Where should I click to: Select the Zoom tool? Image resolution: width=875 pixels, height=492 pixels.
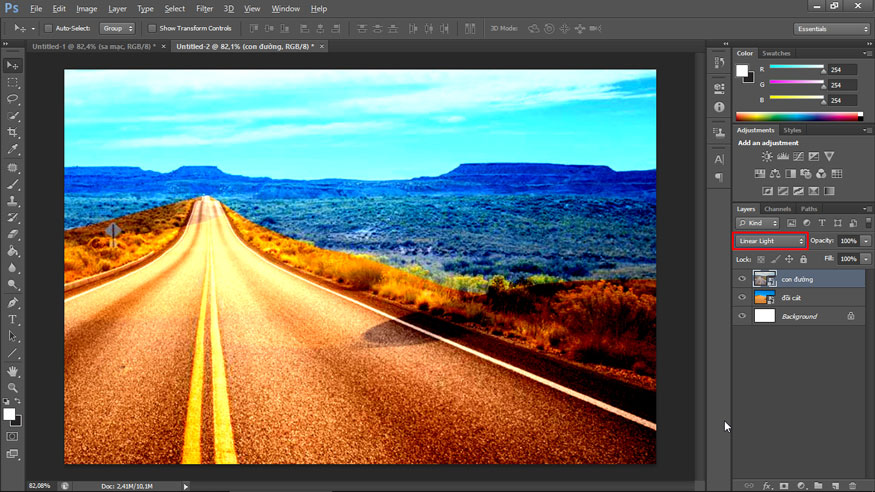pos(13,388)
